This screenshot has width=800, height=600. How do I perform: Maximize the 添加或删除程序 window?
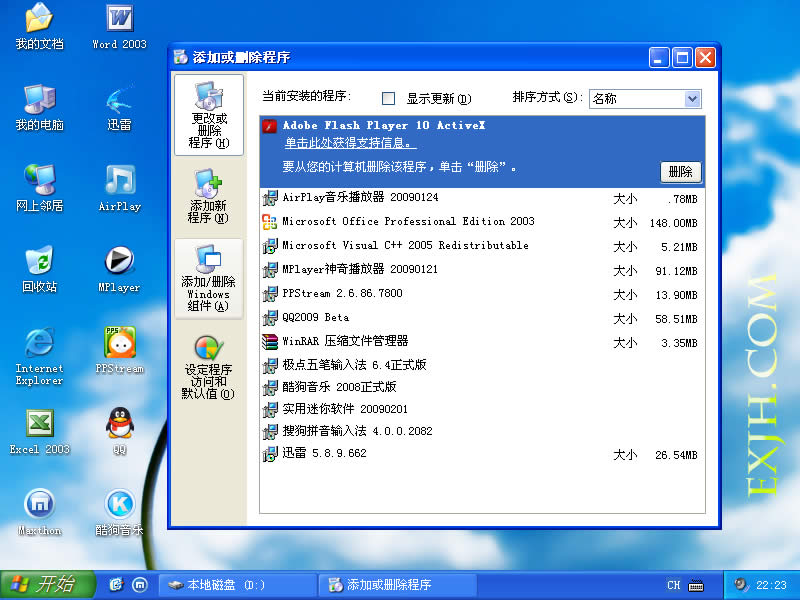click(x=682, y=58)
